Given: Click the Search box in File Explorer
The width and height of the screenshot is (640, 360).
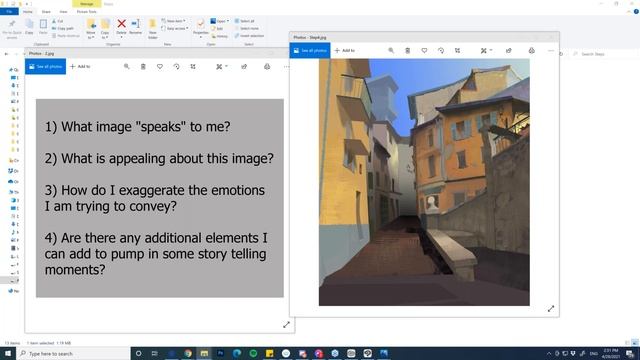Looking at the screenshot, I should coord(603,54).
